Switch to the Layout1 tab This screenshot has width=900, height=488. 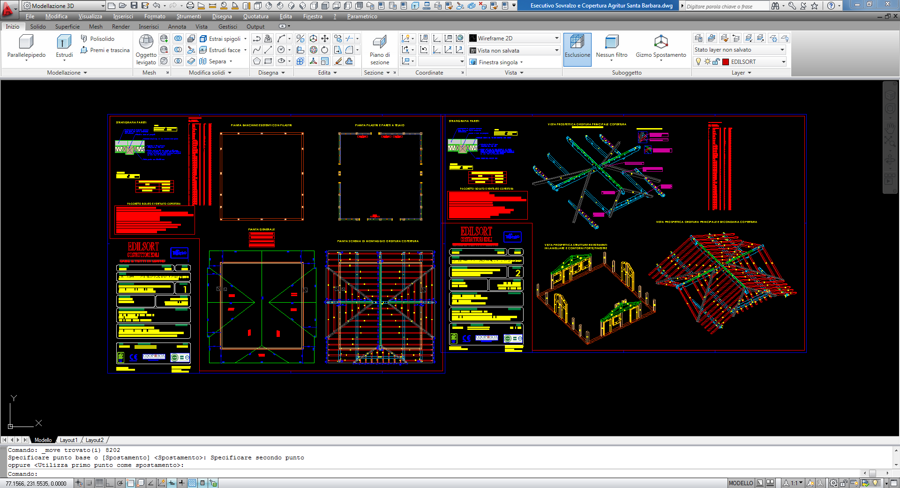[68, 440]
